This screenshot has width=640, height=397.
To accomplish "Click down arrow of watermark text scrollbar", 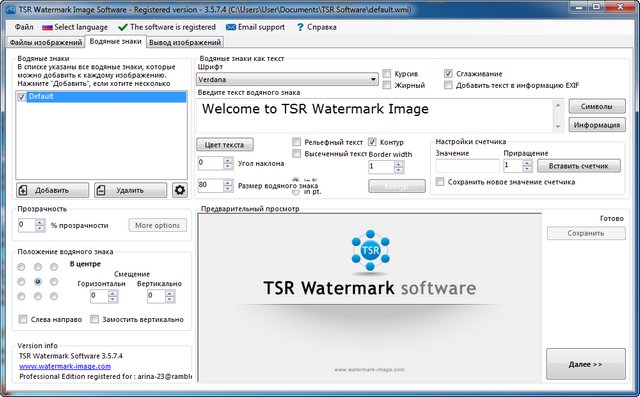I will (x=558, y=126).
